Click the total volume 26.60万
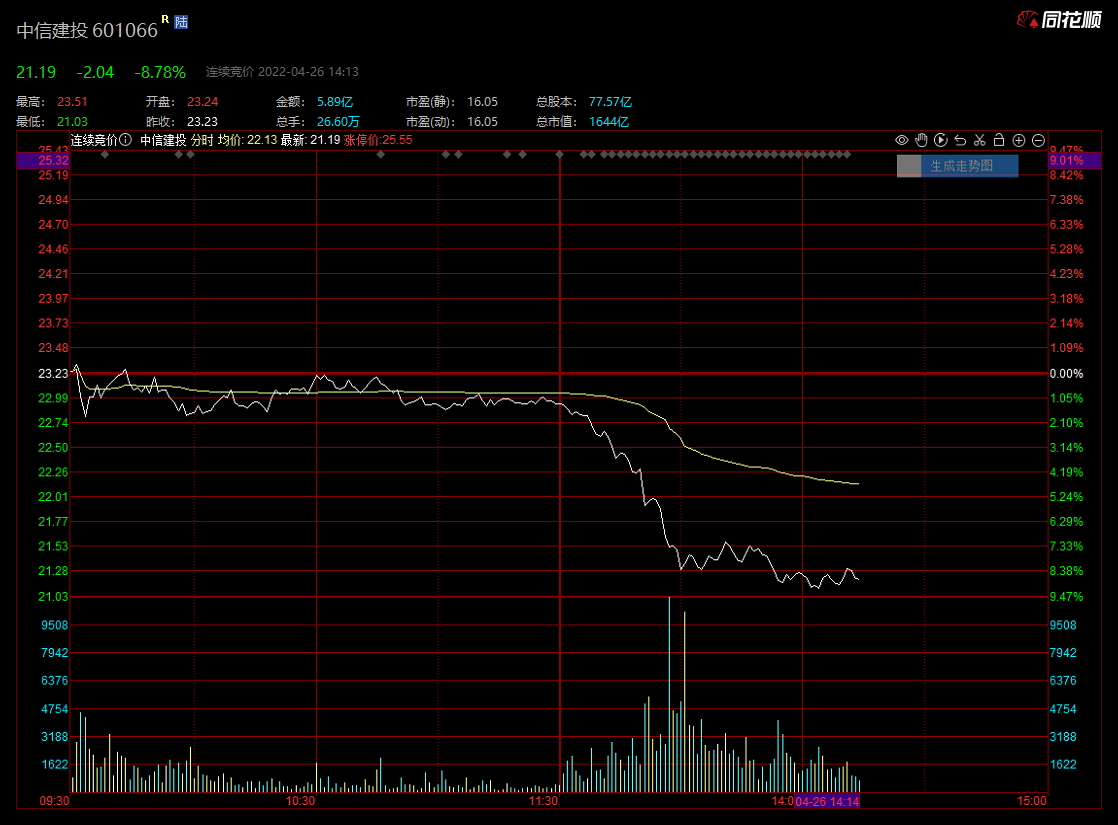 [338, 122]
